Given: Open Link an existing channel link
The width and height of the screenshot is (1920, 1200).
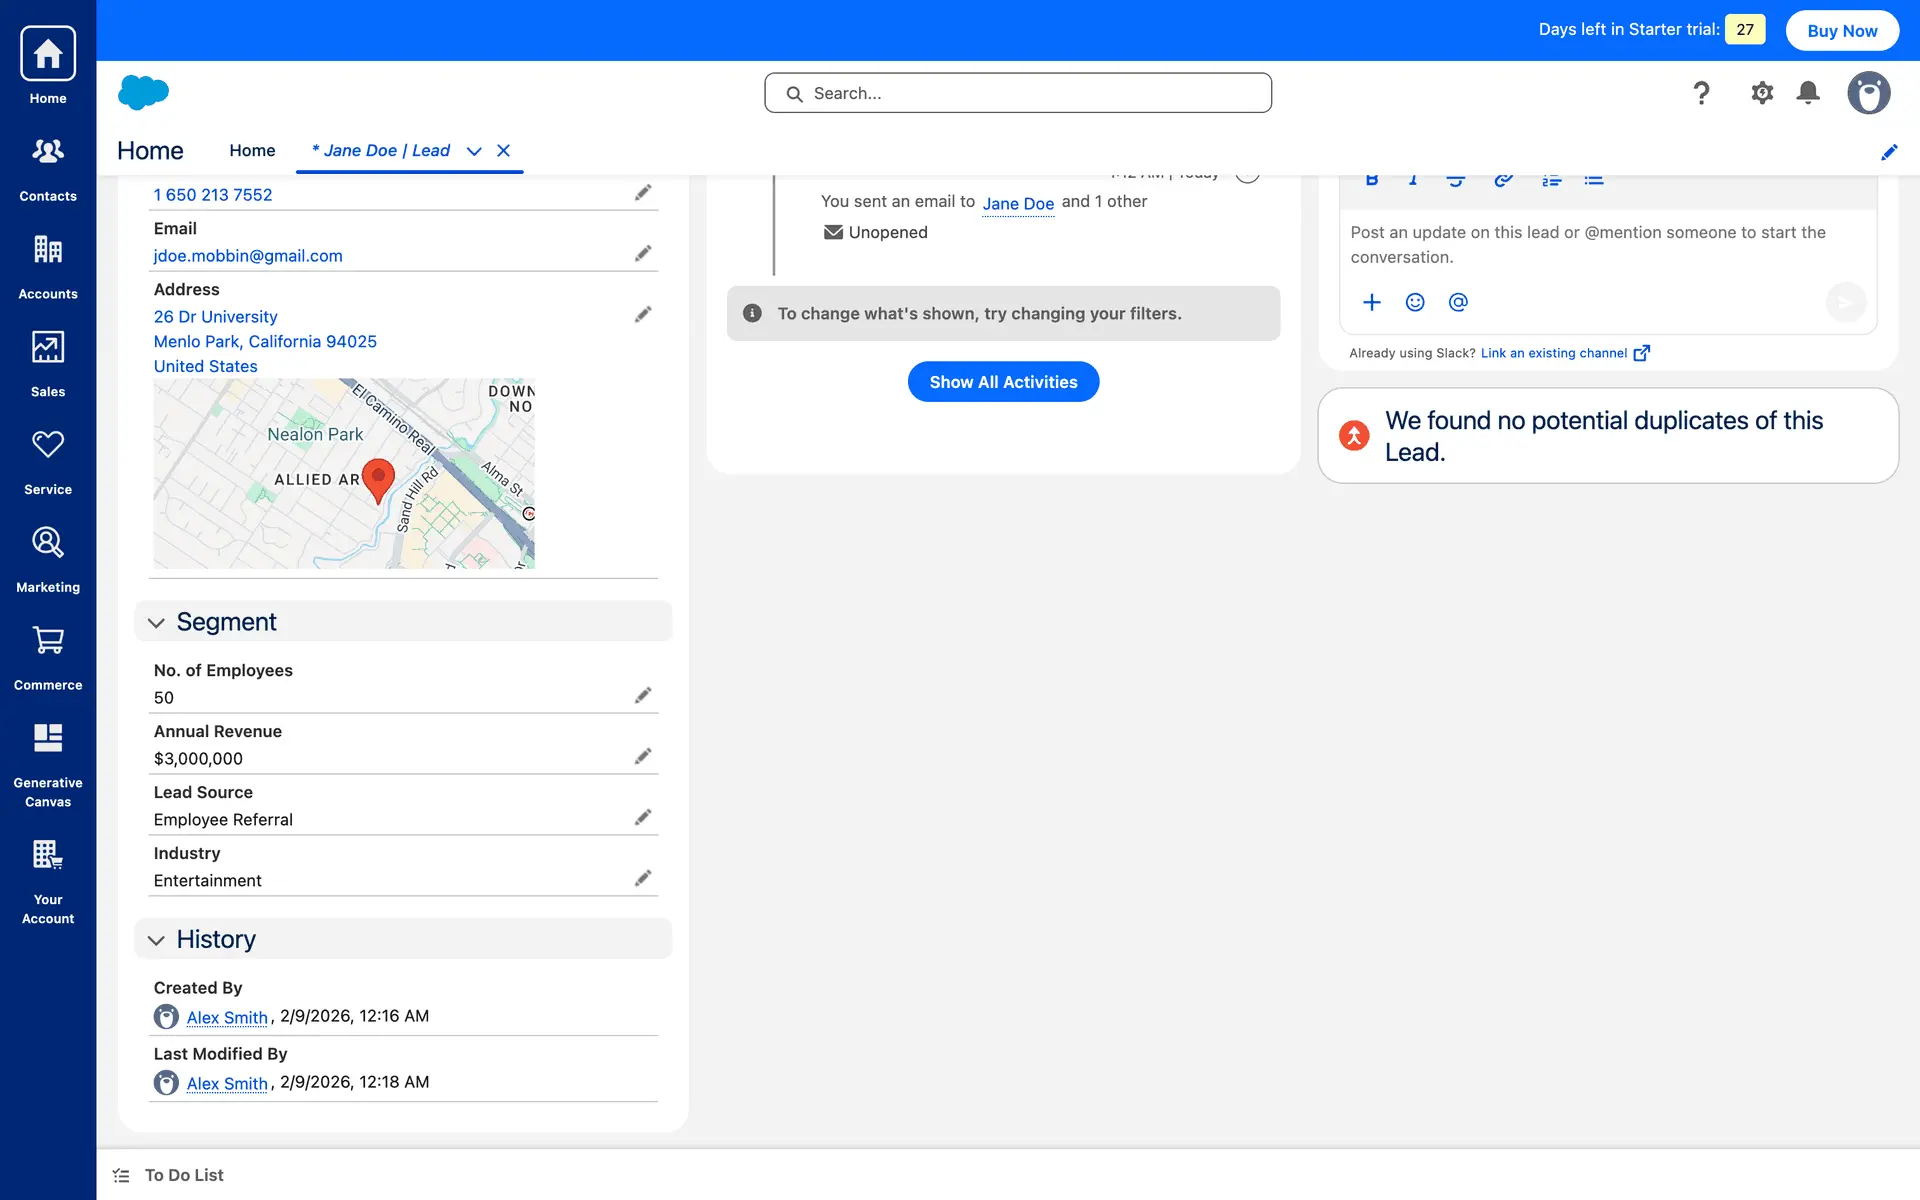Looking at the screenshot, I should coord(1554,353).
